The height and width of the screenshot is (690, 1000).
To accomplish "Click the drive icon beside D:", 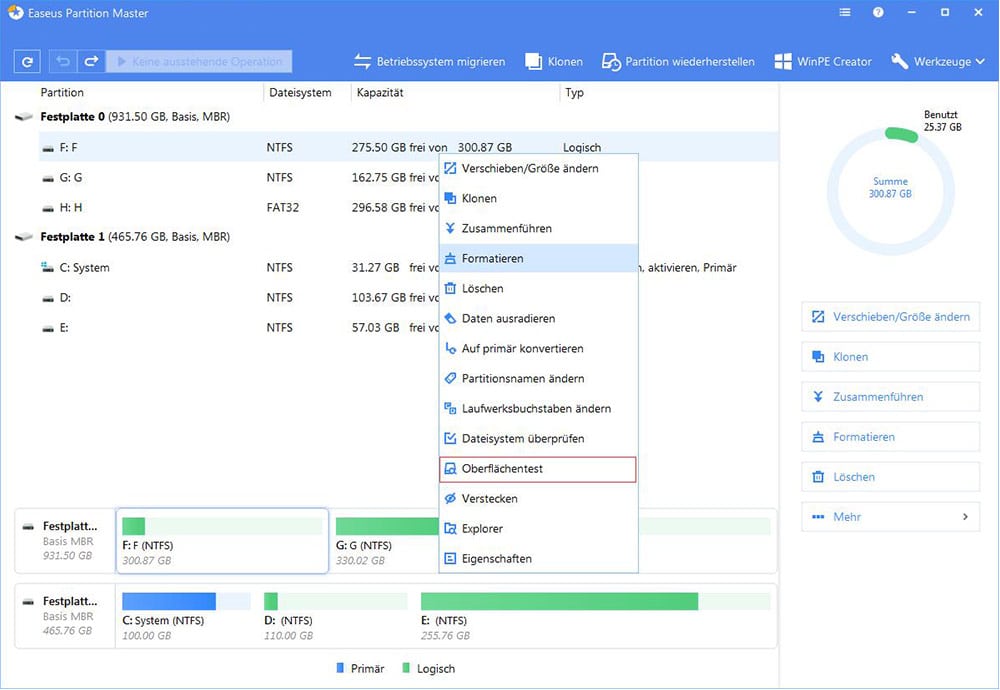I will [x=48, y=298].
